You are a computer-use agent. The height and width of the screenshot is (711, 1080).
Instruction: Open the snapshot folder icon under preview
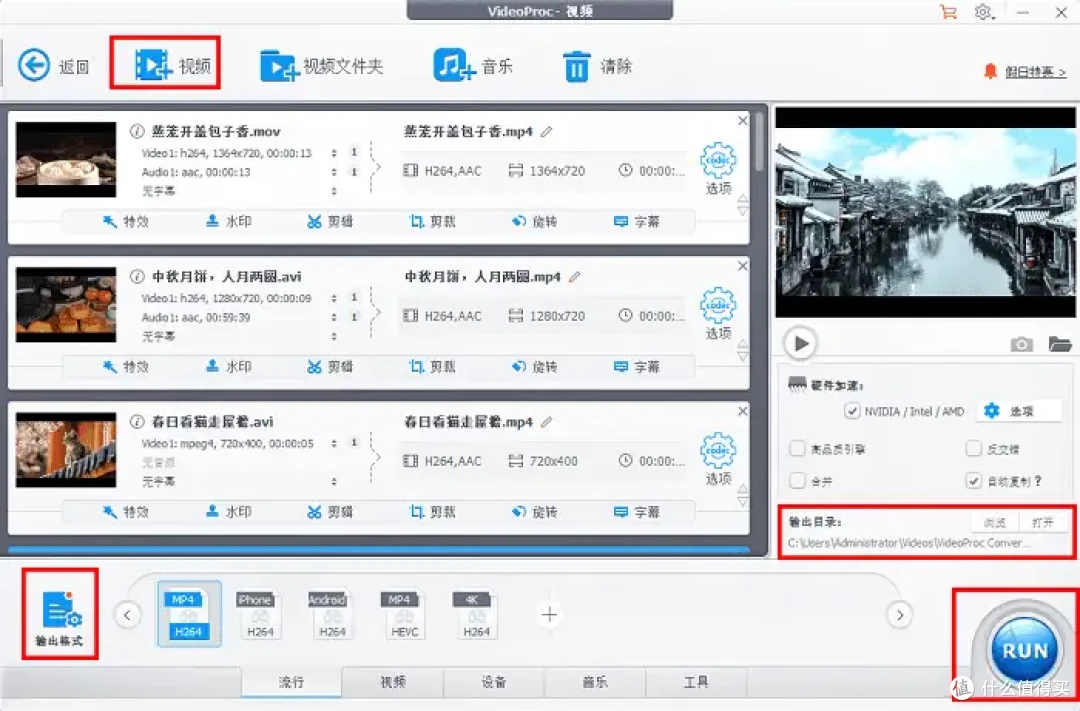(x=1060, y=343)
